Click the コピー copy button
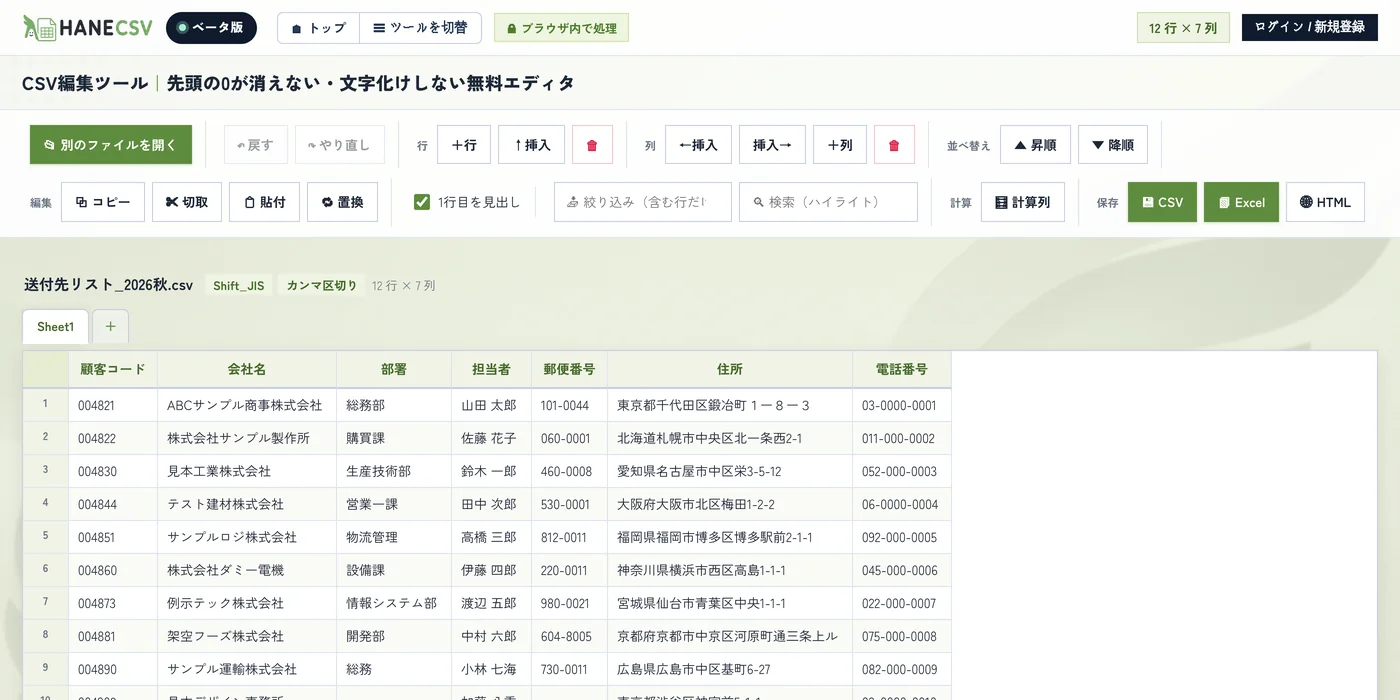 [x=103, y=202]
